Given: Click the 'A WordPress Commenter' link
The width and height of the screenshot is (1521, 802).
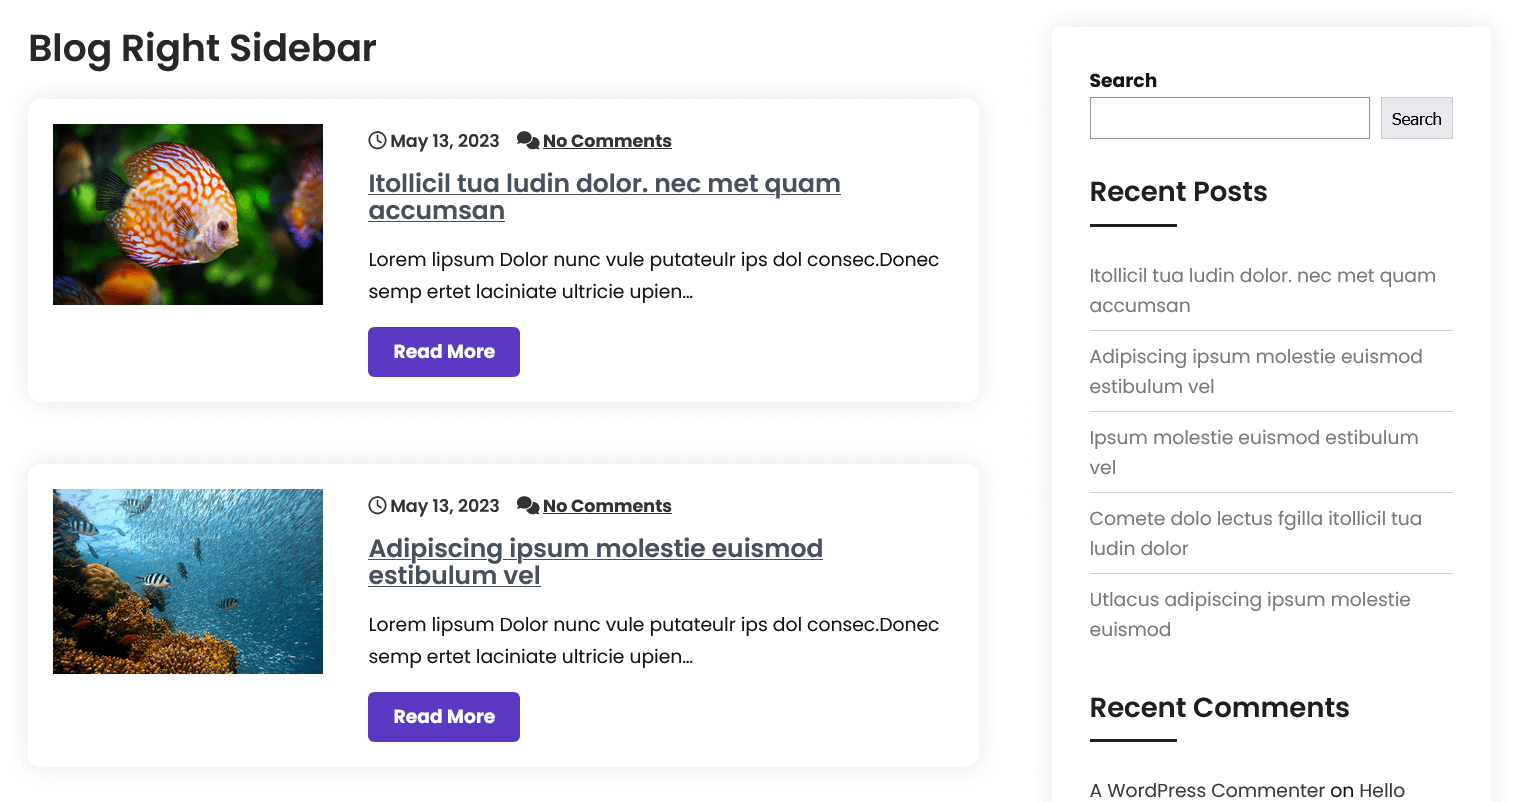Looking at the screenshot, I should coord(1207,790).
